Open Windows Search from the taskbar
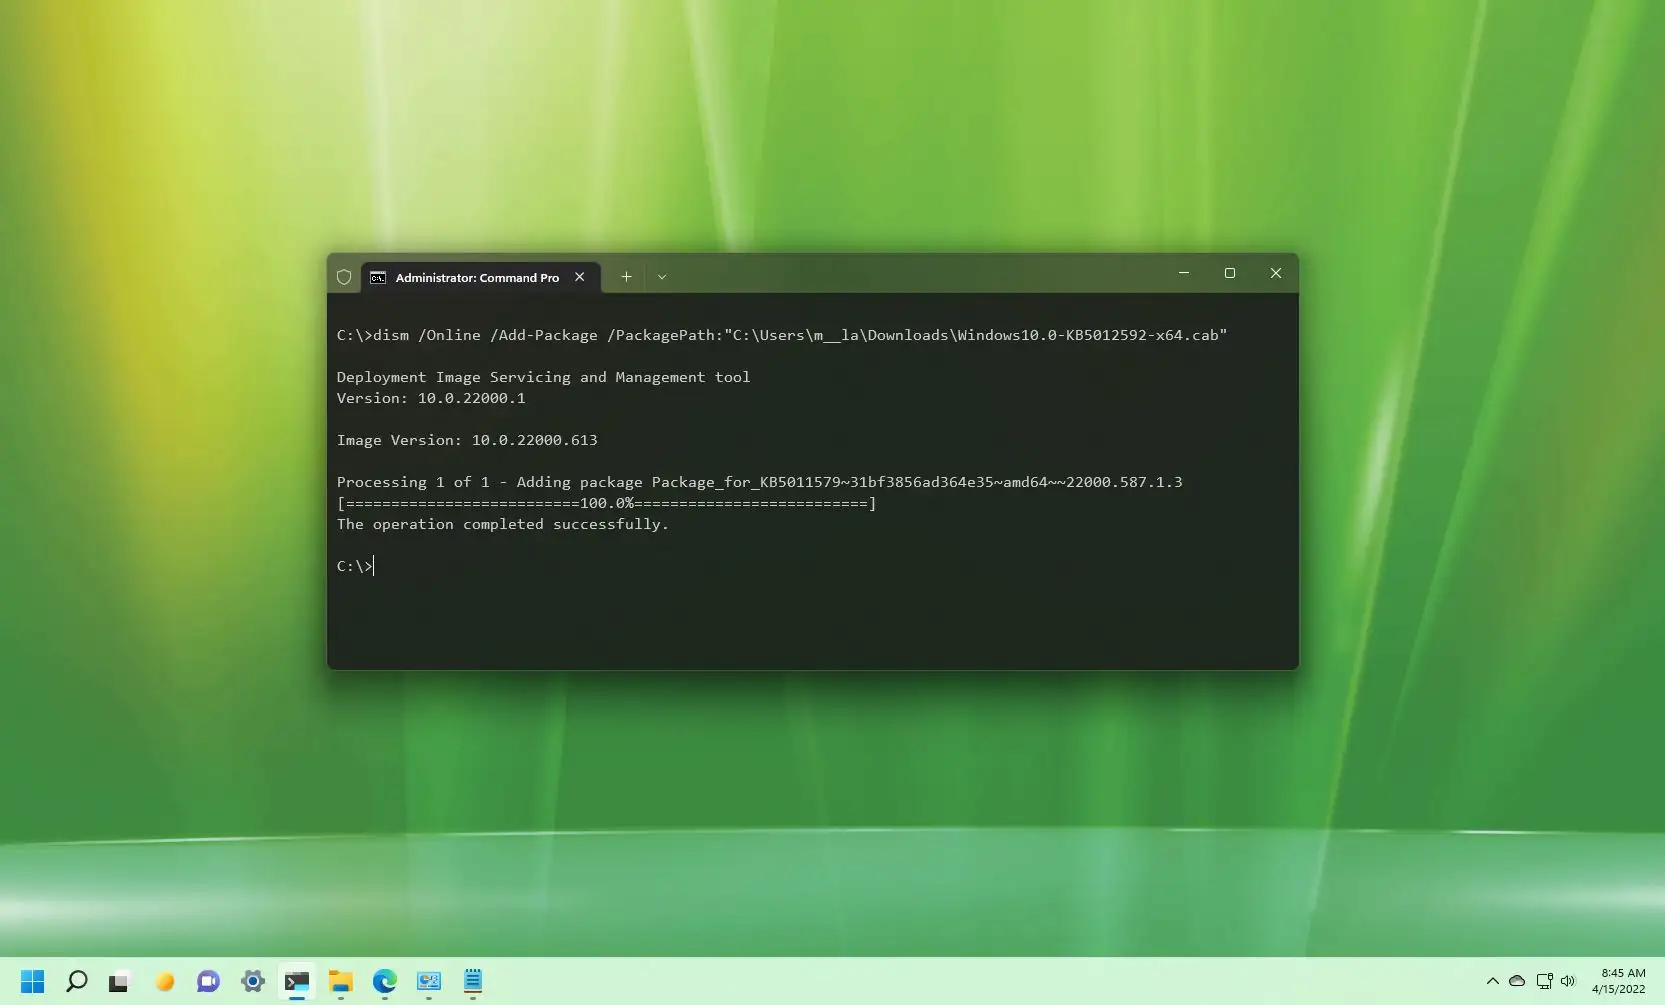Viewport: 1665px width, 1005px height. (x=76, y=982)
